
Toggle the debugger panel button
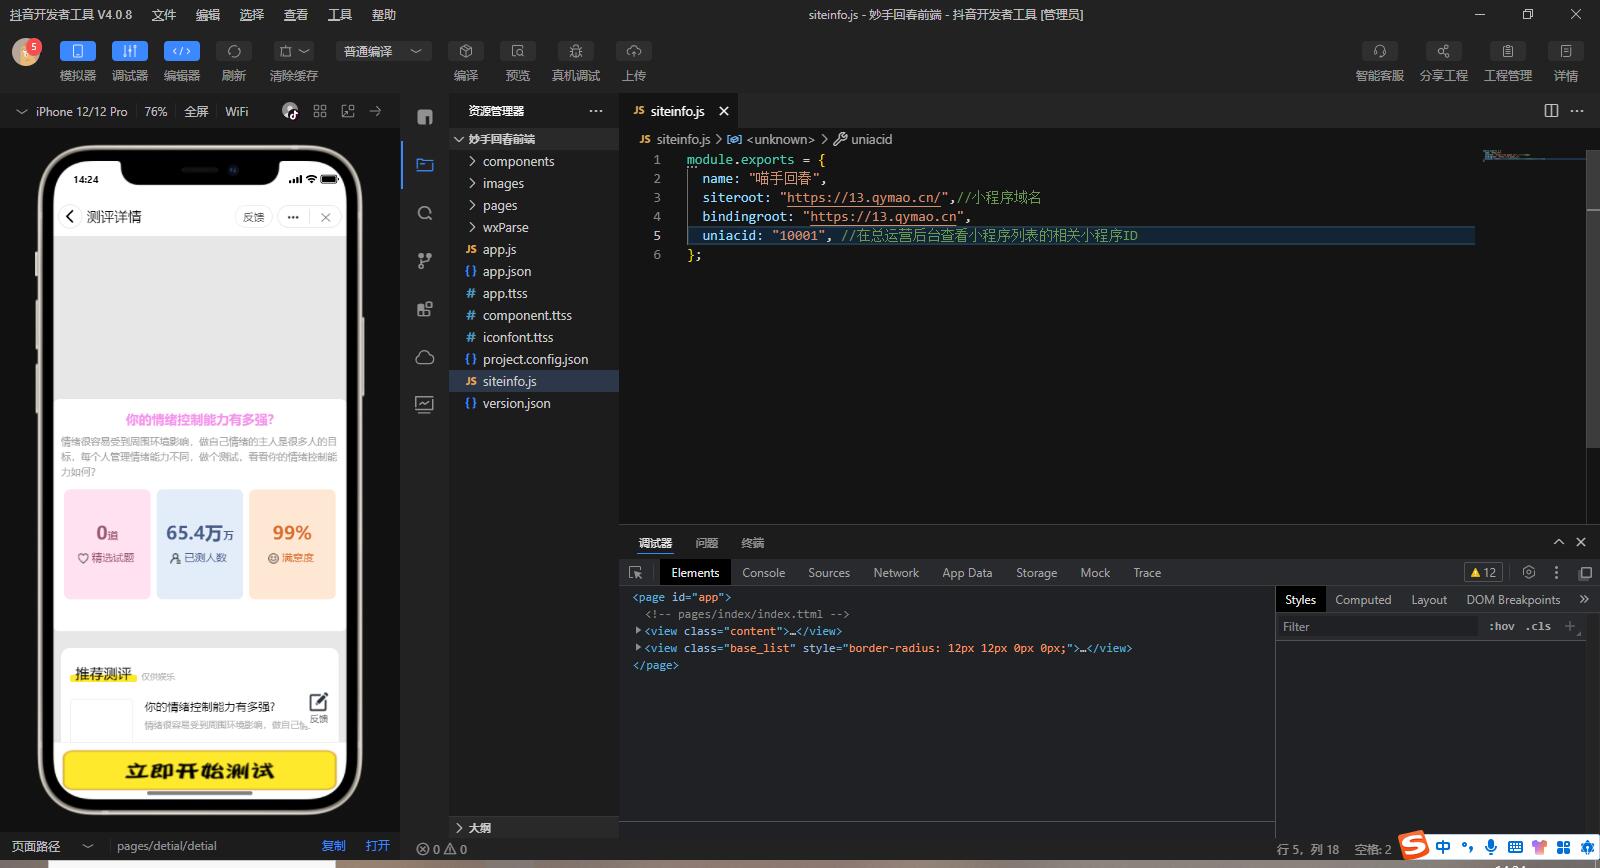tap(129, 51)
